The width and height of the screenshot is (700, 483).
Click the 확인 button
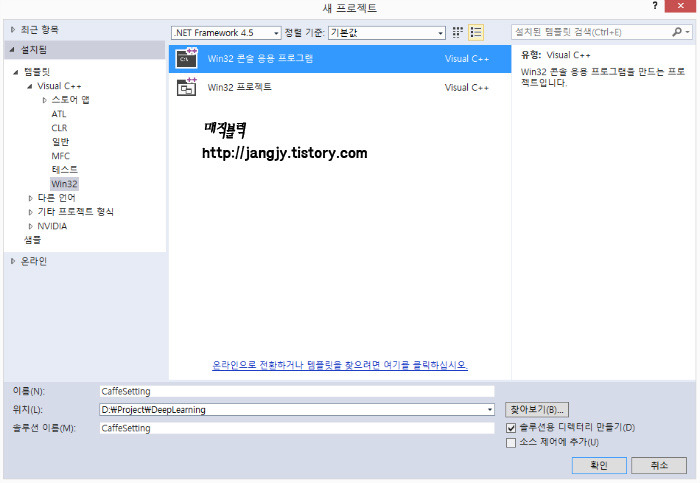click(x=599, y=465)
